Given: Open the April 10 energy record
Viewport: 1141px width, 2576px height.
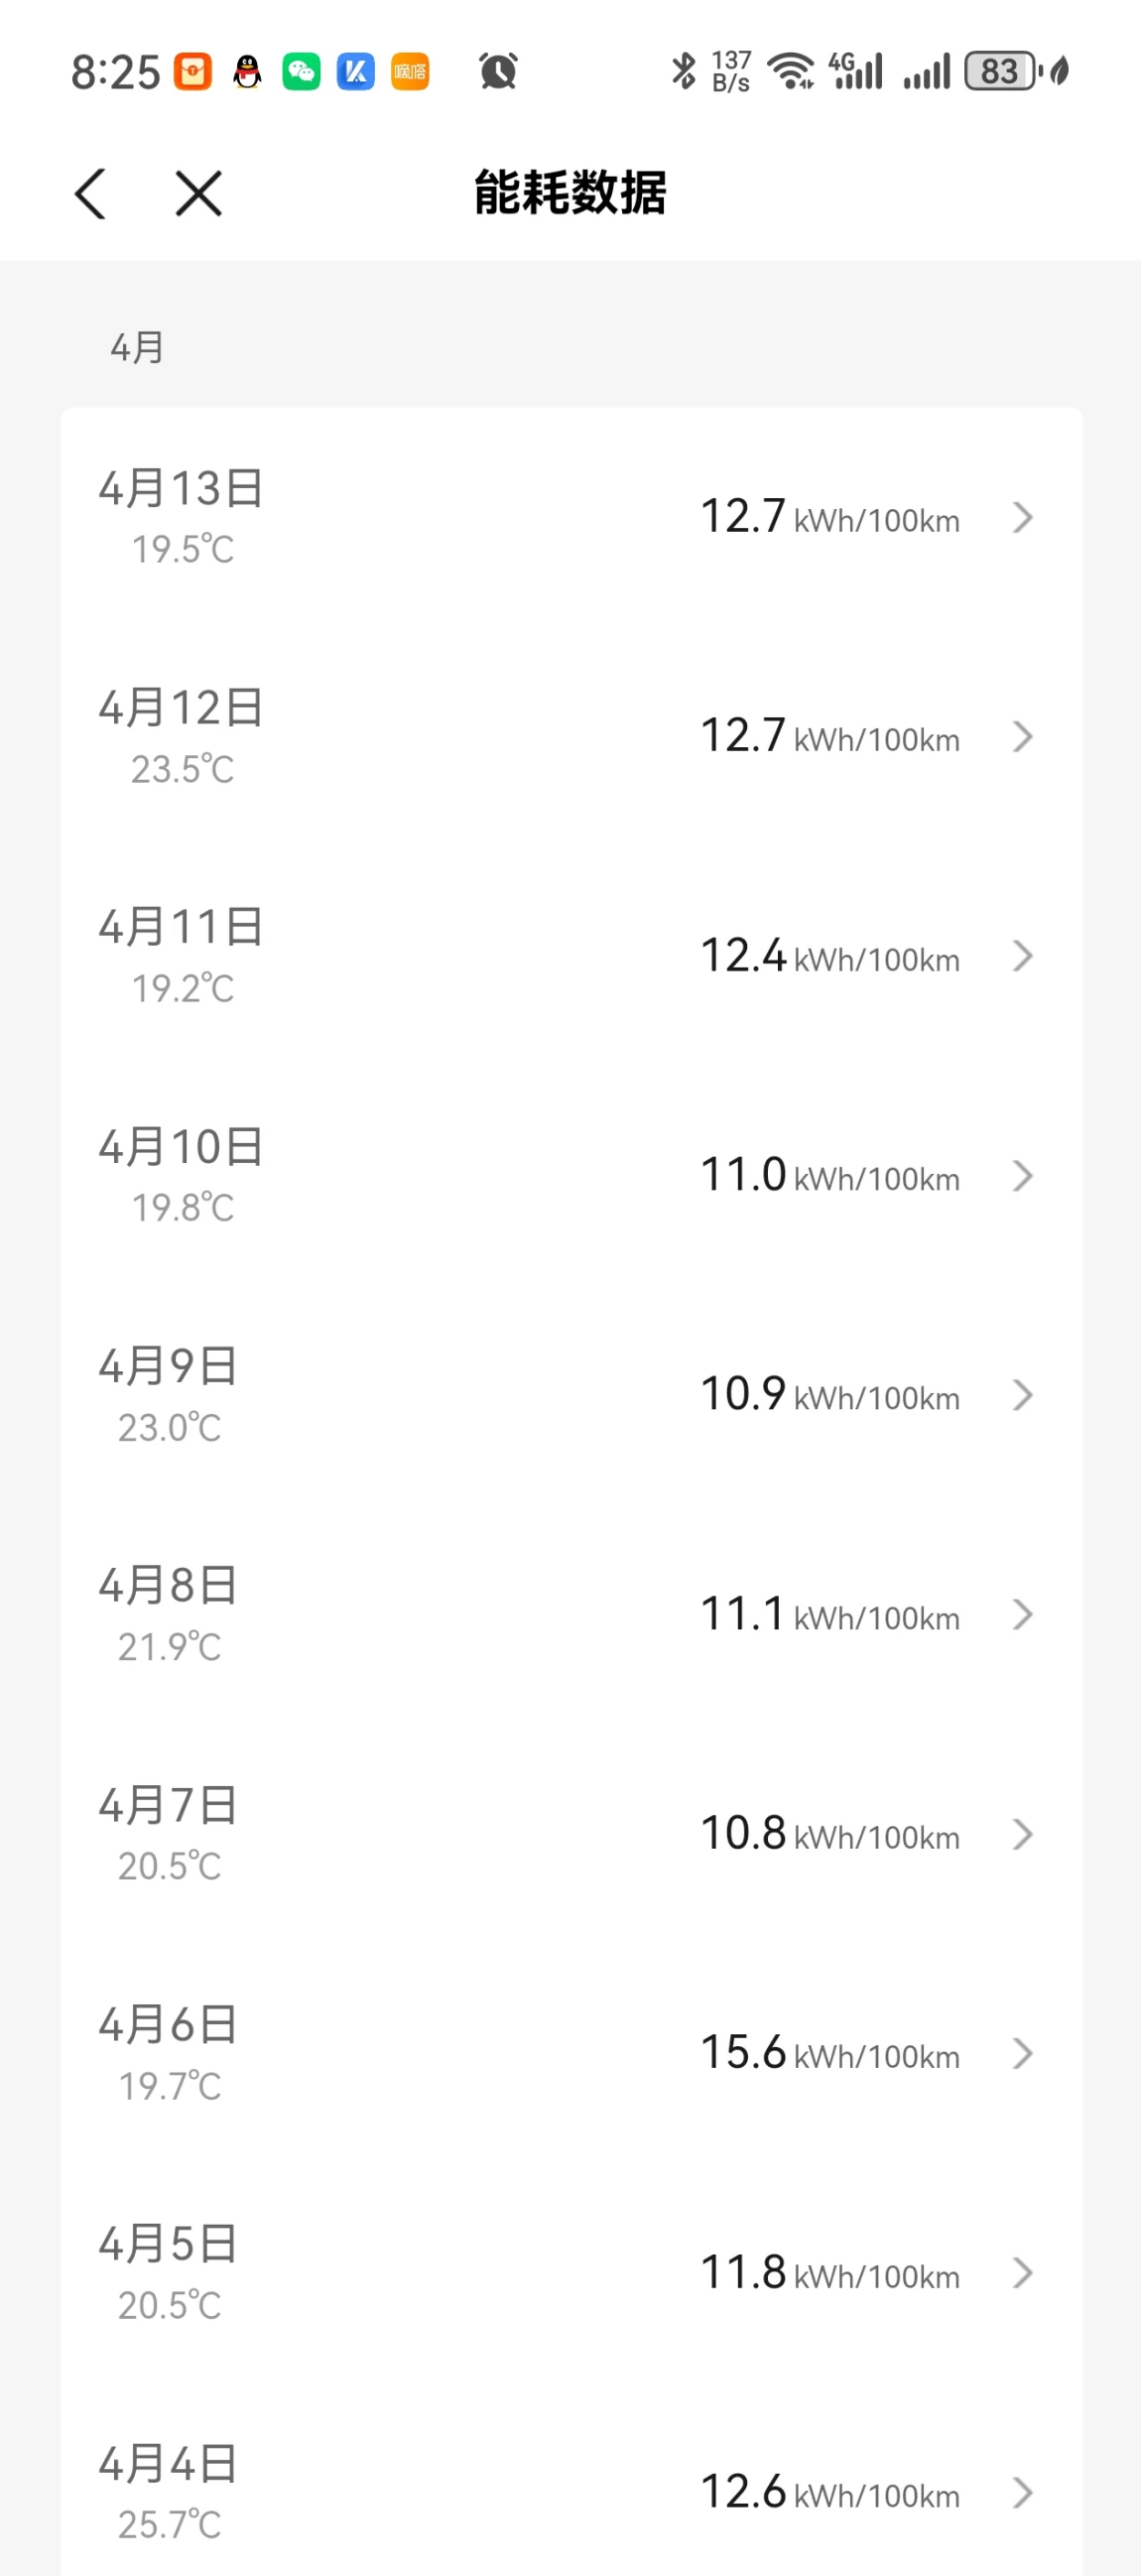Looking at the screenshot, I should tap(570, 1175).
